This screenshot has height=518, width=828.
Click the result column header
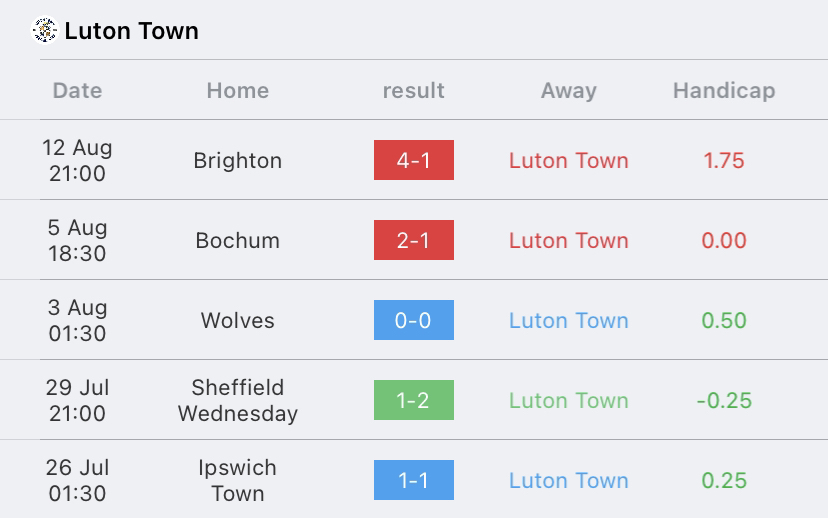click(x=413, y=90)
